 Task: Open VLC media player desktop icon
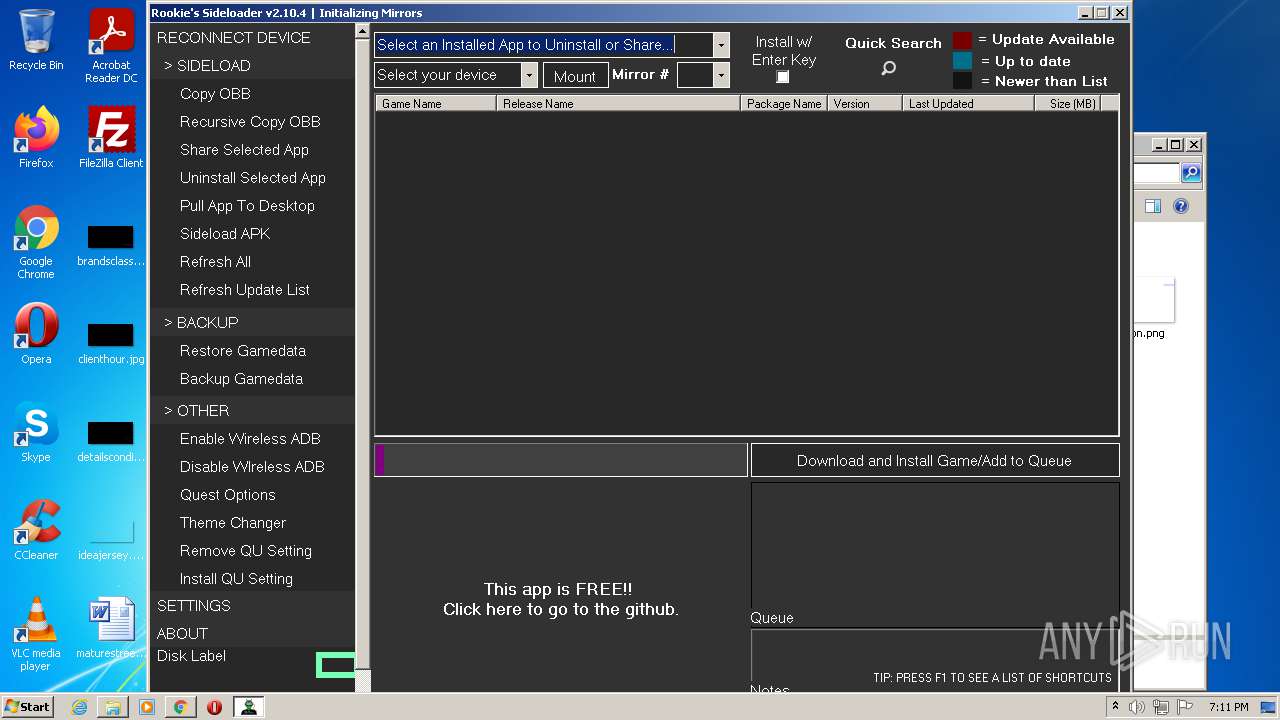36,635
